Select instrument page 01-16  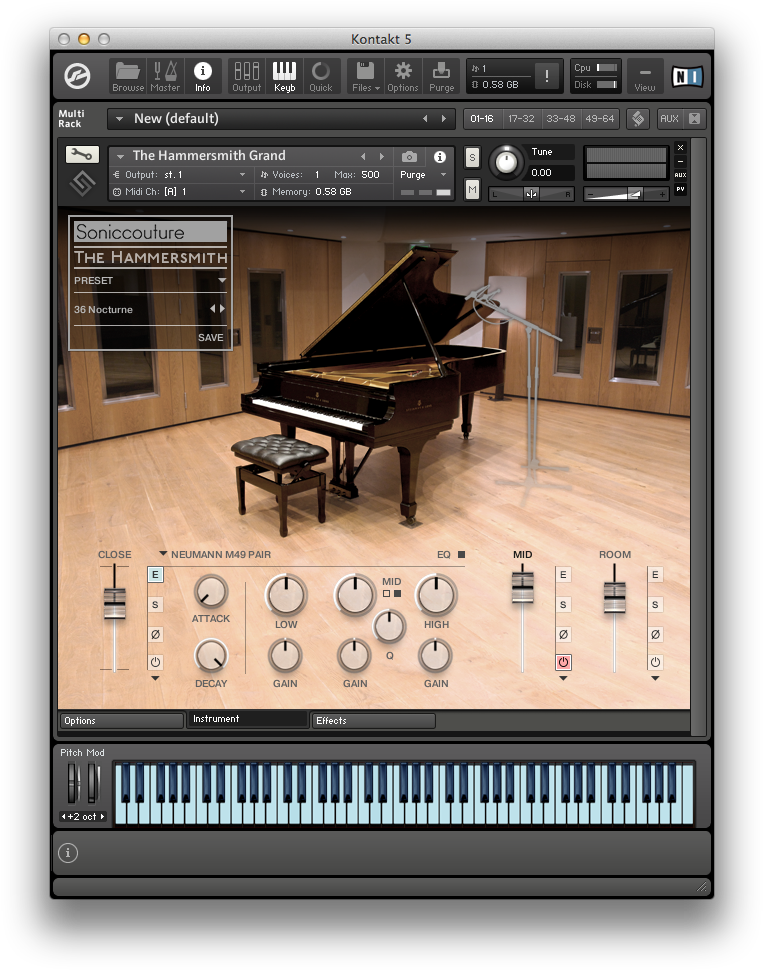pos(481,118)
